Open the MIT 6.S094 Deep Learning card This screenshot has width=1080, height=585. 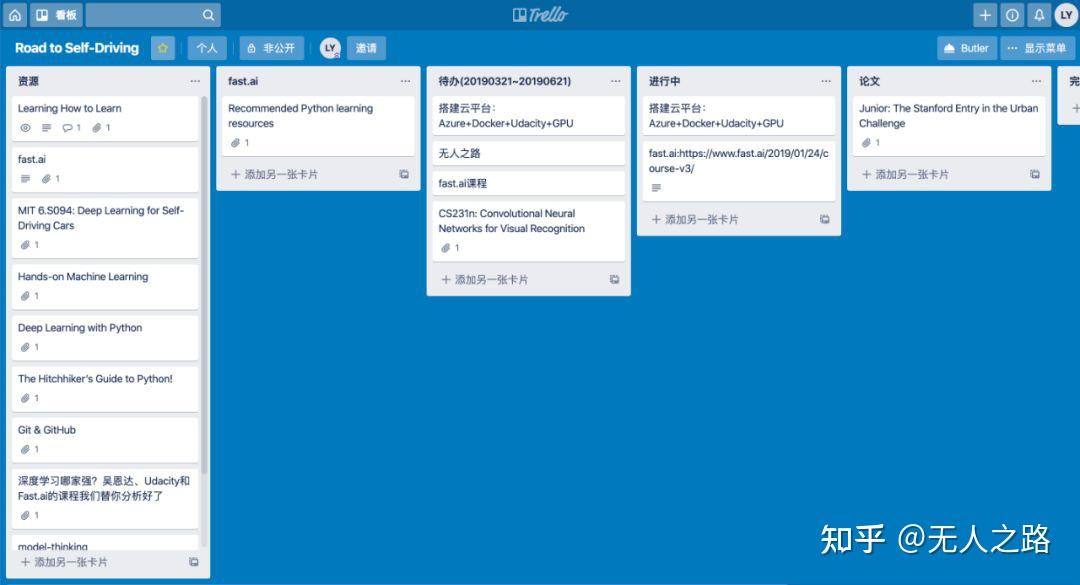click(x=105, y=228)
